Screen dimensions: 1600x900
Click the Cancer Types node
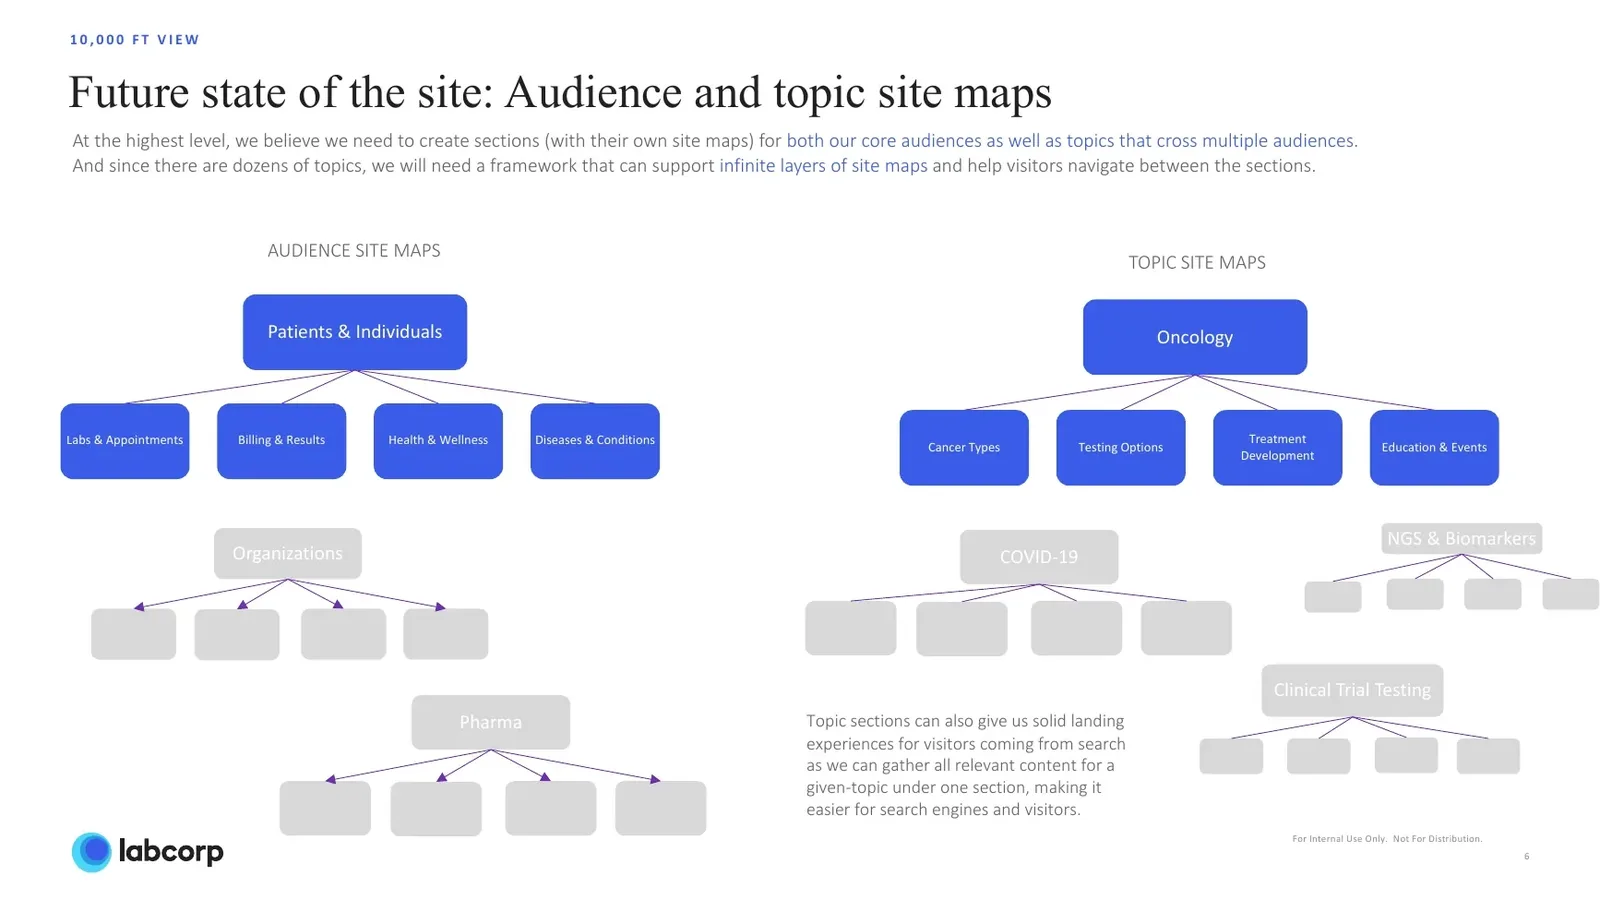coord(964,448)
